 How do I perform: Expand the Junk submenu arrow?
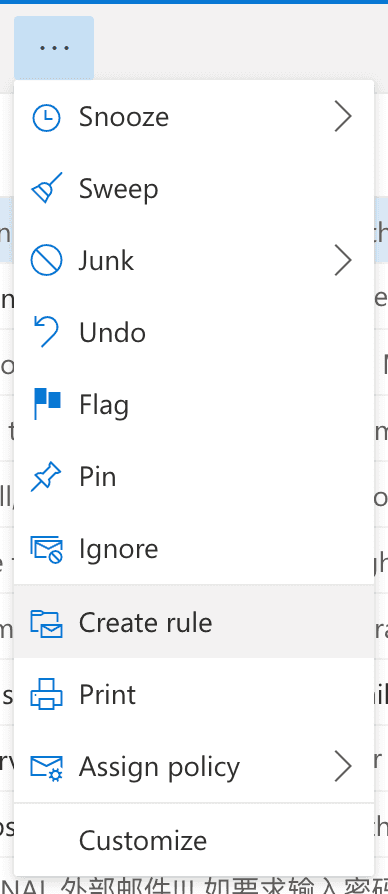[342, 261]
